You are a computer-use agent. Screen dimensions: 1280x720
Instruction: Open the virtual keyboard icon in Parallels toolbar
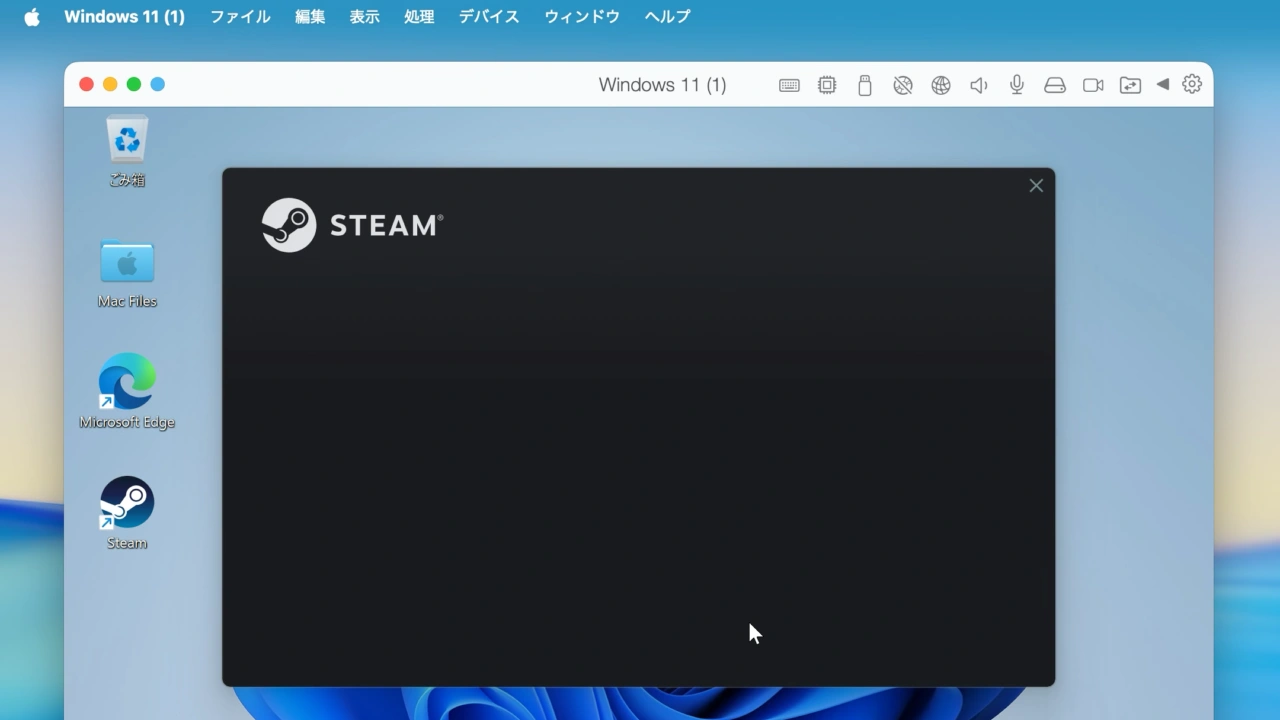789,85
